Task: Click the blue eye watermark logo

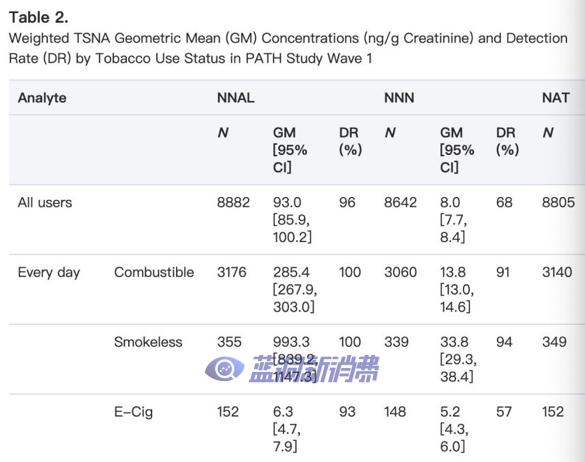Action: click(224, 369)
